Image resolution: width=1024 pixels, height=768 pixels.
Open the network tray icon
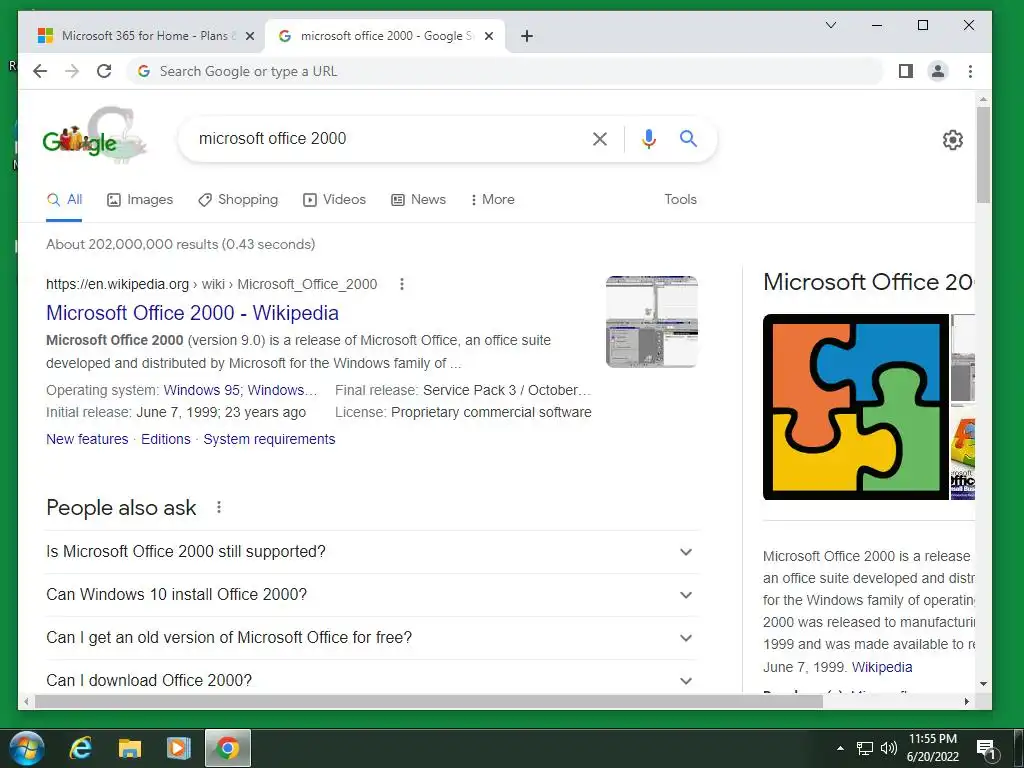point(865,748)
